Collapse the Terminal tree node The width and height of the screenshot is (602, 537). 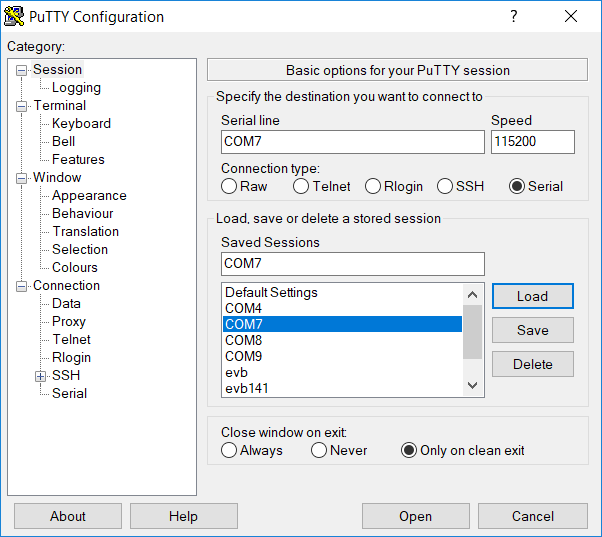22,106
